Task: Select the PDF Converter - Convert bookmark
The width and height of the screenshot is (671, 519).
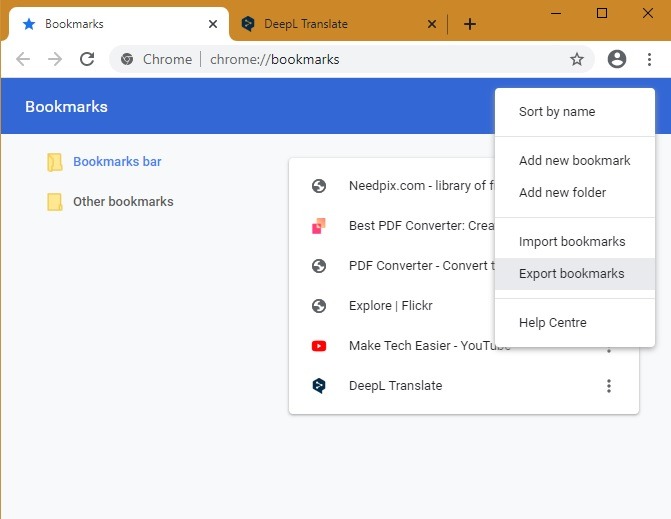Action: click(392, 266)
